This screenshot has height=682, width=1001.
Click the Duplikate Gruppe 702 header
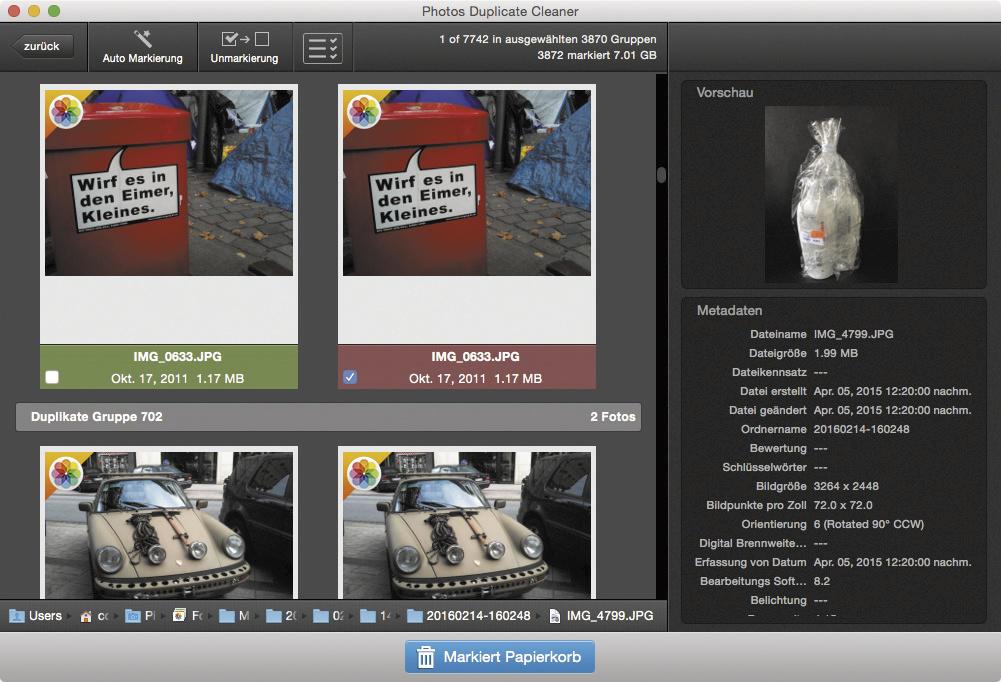pyautogui.click(x=328, y=416)
